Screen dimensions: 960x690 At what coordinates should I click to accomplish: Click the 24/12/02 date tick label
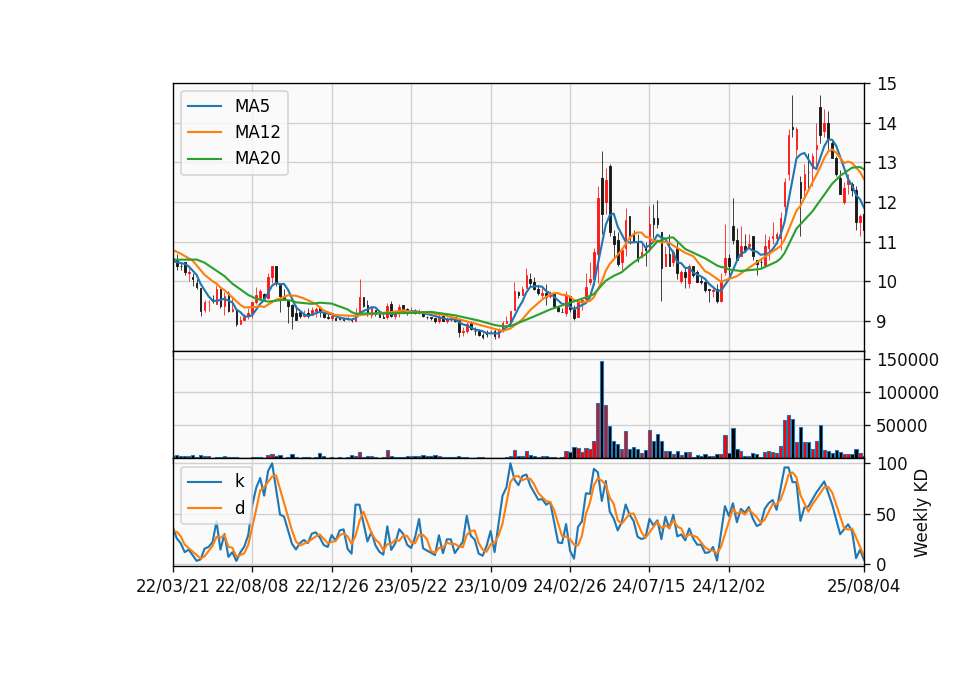pos(729,587)
